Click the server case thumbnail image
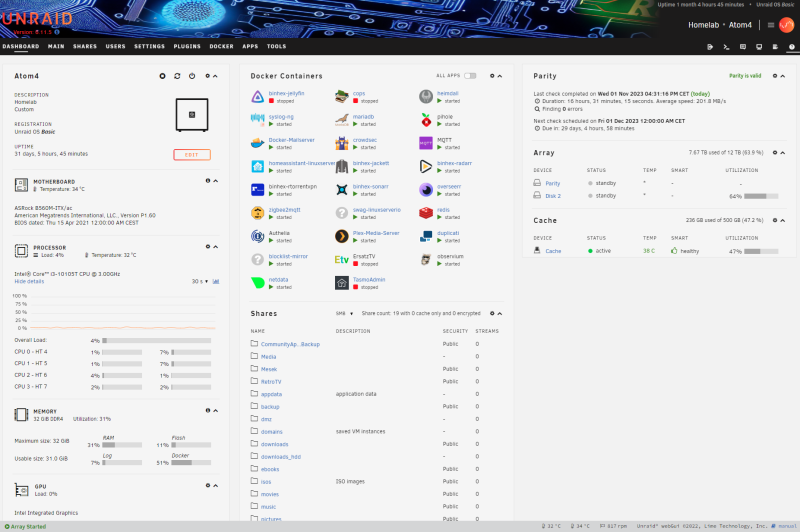 tap(192, 115)
